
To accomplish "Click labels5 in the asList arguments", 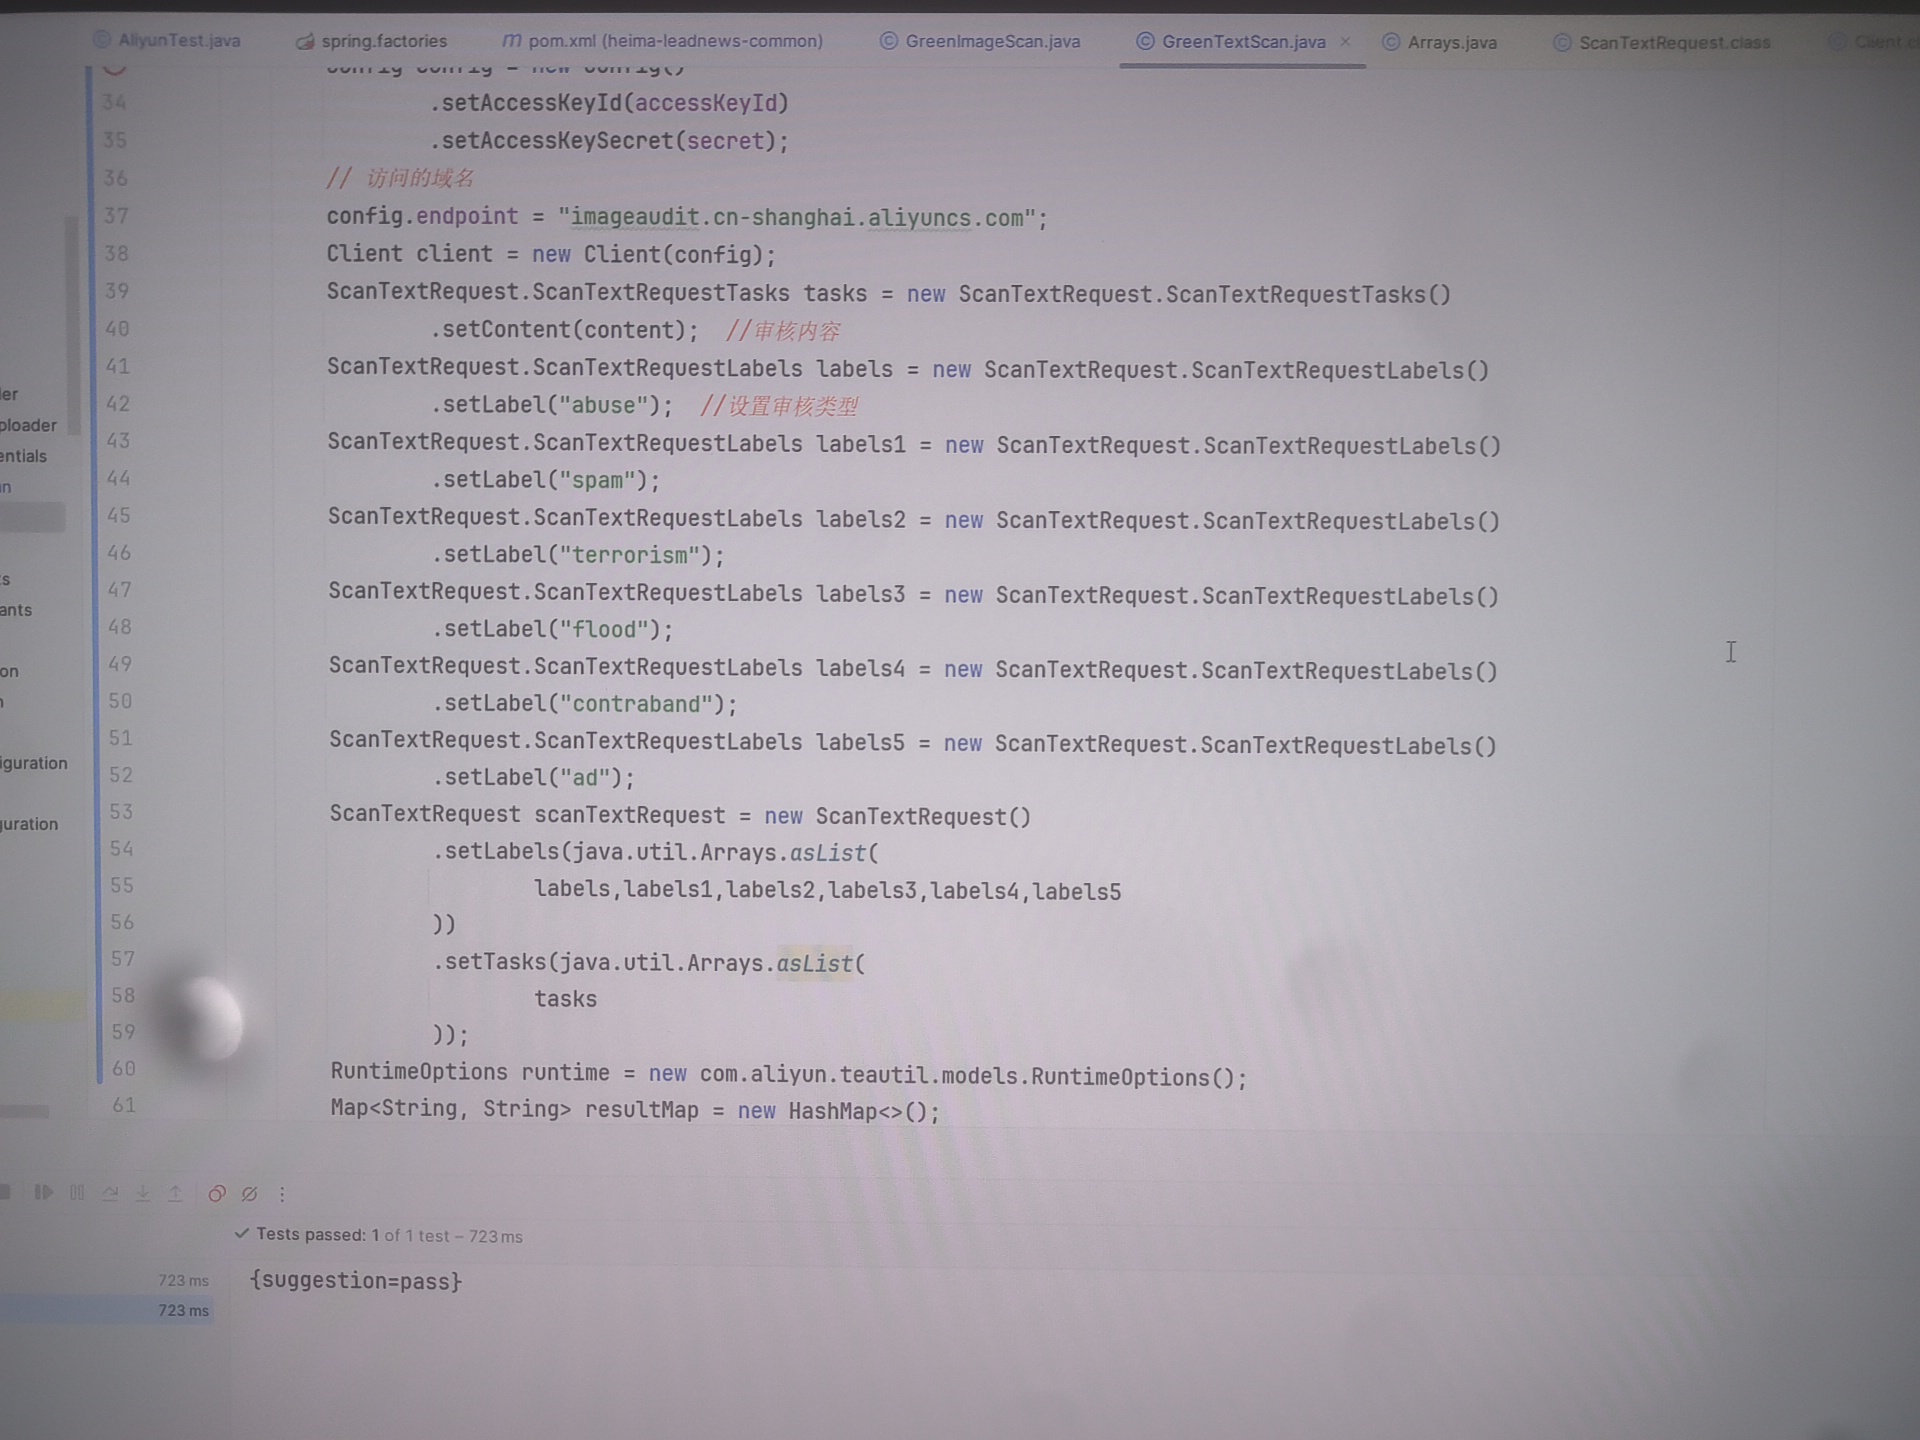I will pos(1076,892).
